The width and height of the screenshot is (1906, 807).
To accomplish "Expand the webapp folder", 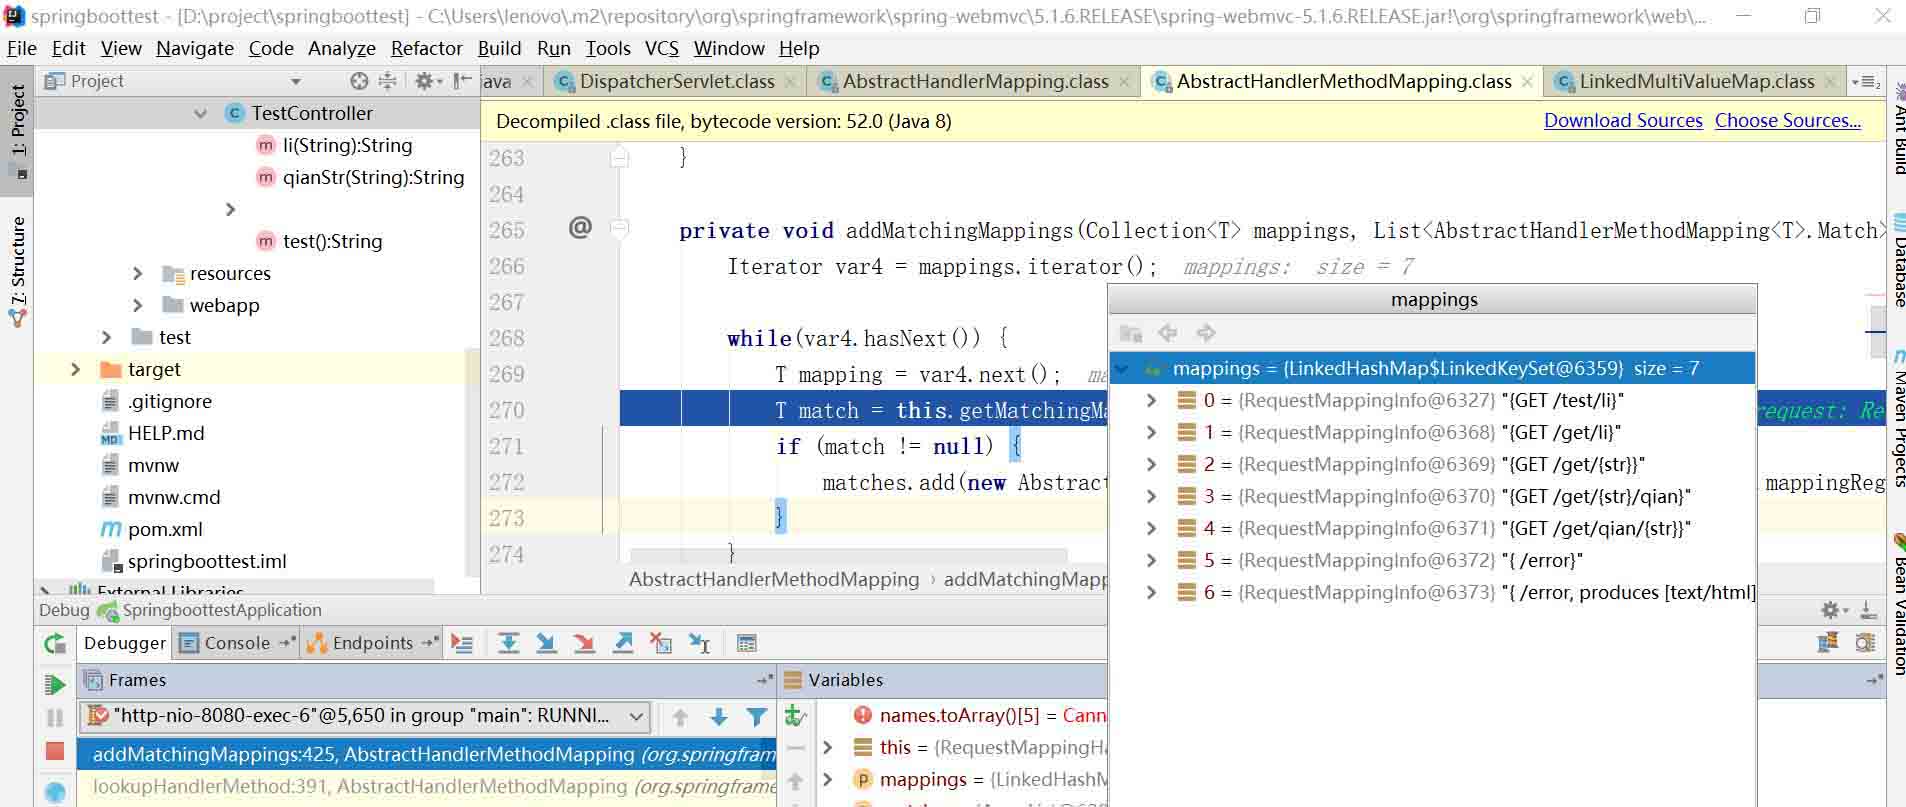I will pyautogui.click(x=138, y=305).
